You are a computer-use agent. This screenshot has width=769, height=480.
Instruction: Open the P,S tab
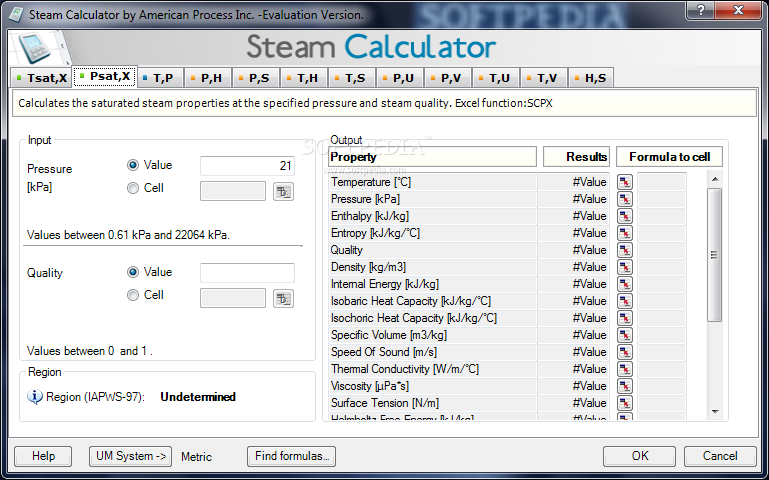point(256,78)
